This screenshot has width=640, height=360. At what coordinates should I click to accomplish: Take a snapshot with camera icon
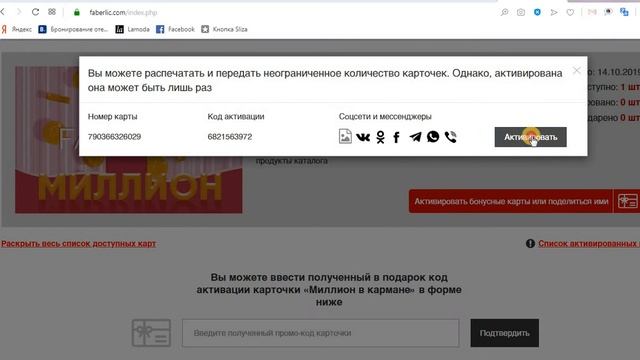[x=521, y=12]
